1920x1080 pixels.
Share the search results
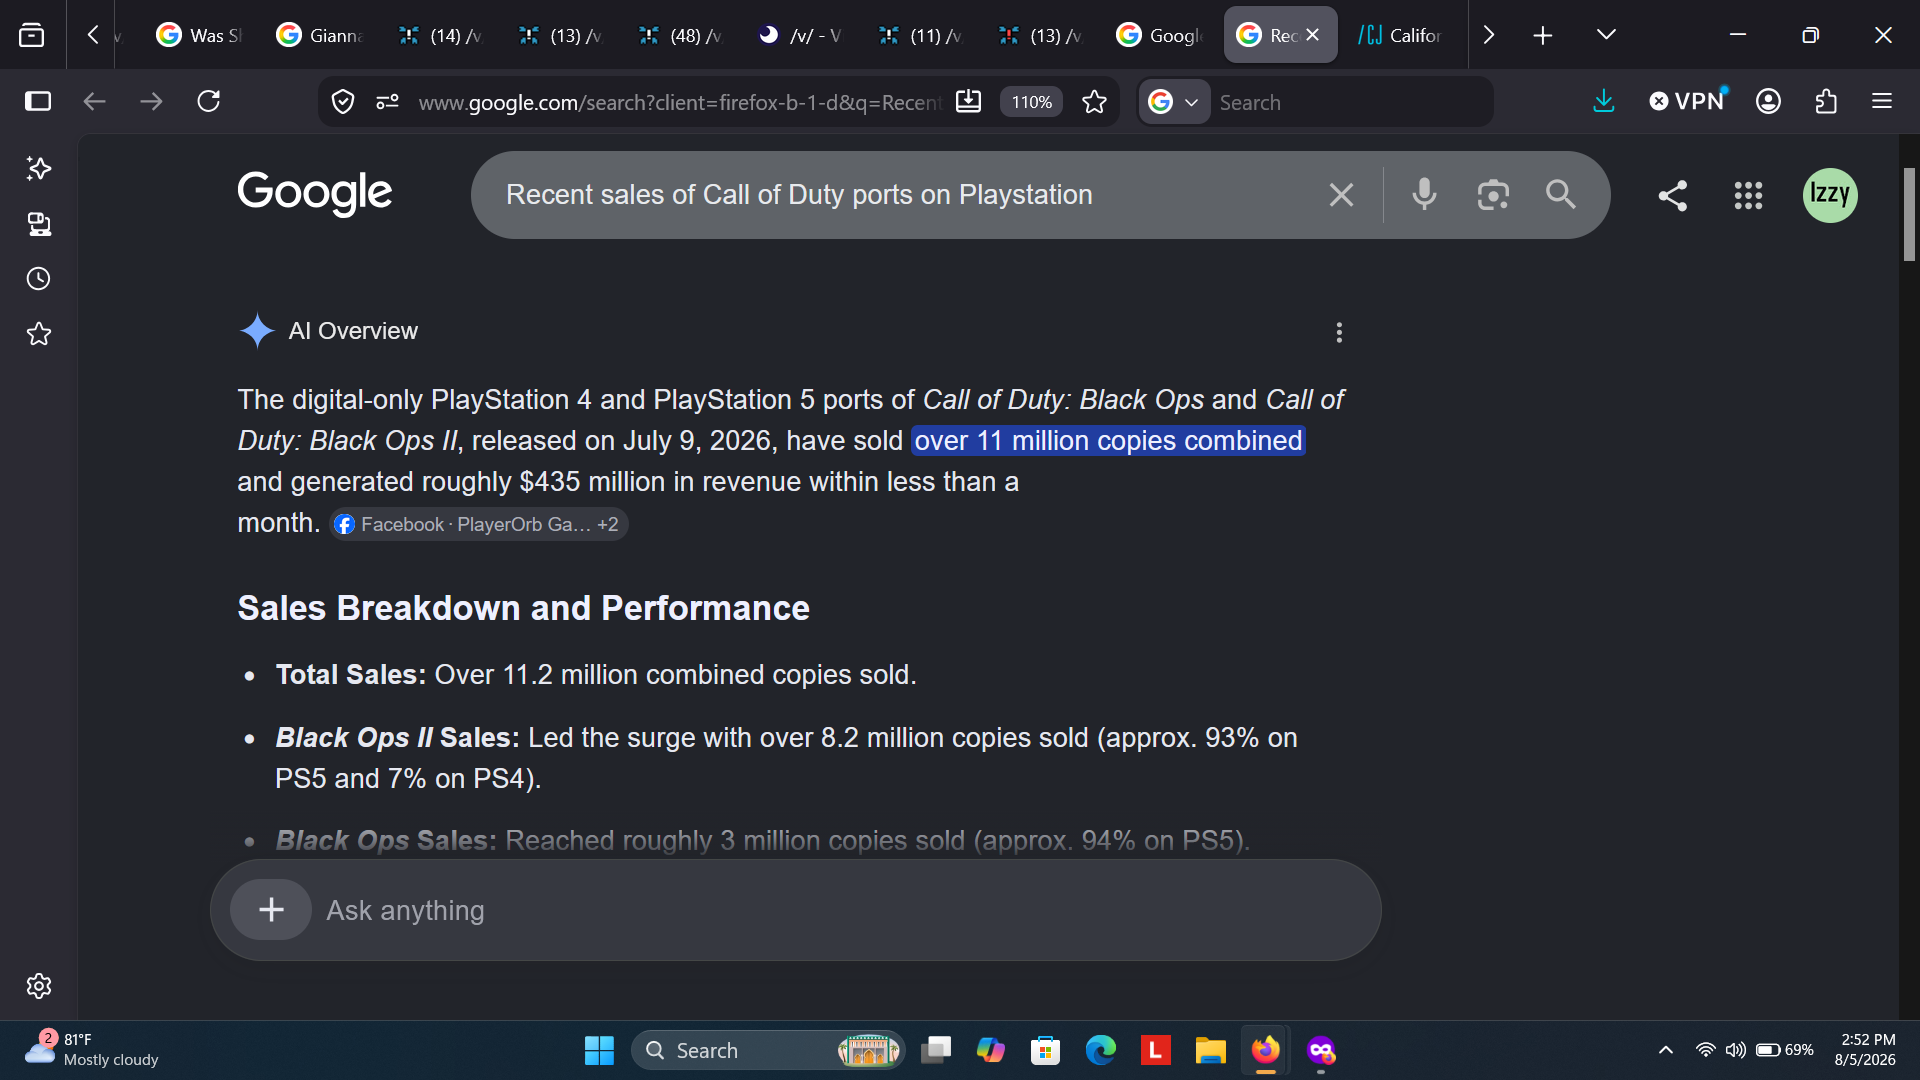[1673, 195]
